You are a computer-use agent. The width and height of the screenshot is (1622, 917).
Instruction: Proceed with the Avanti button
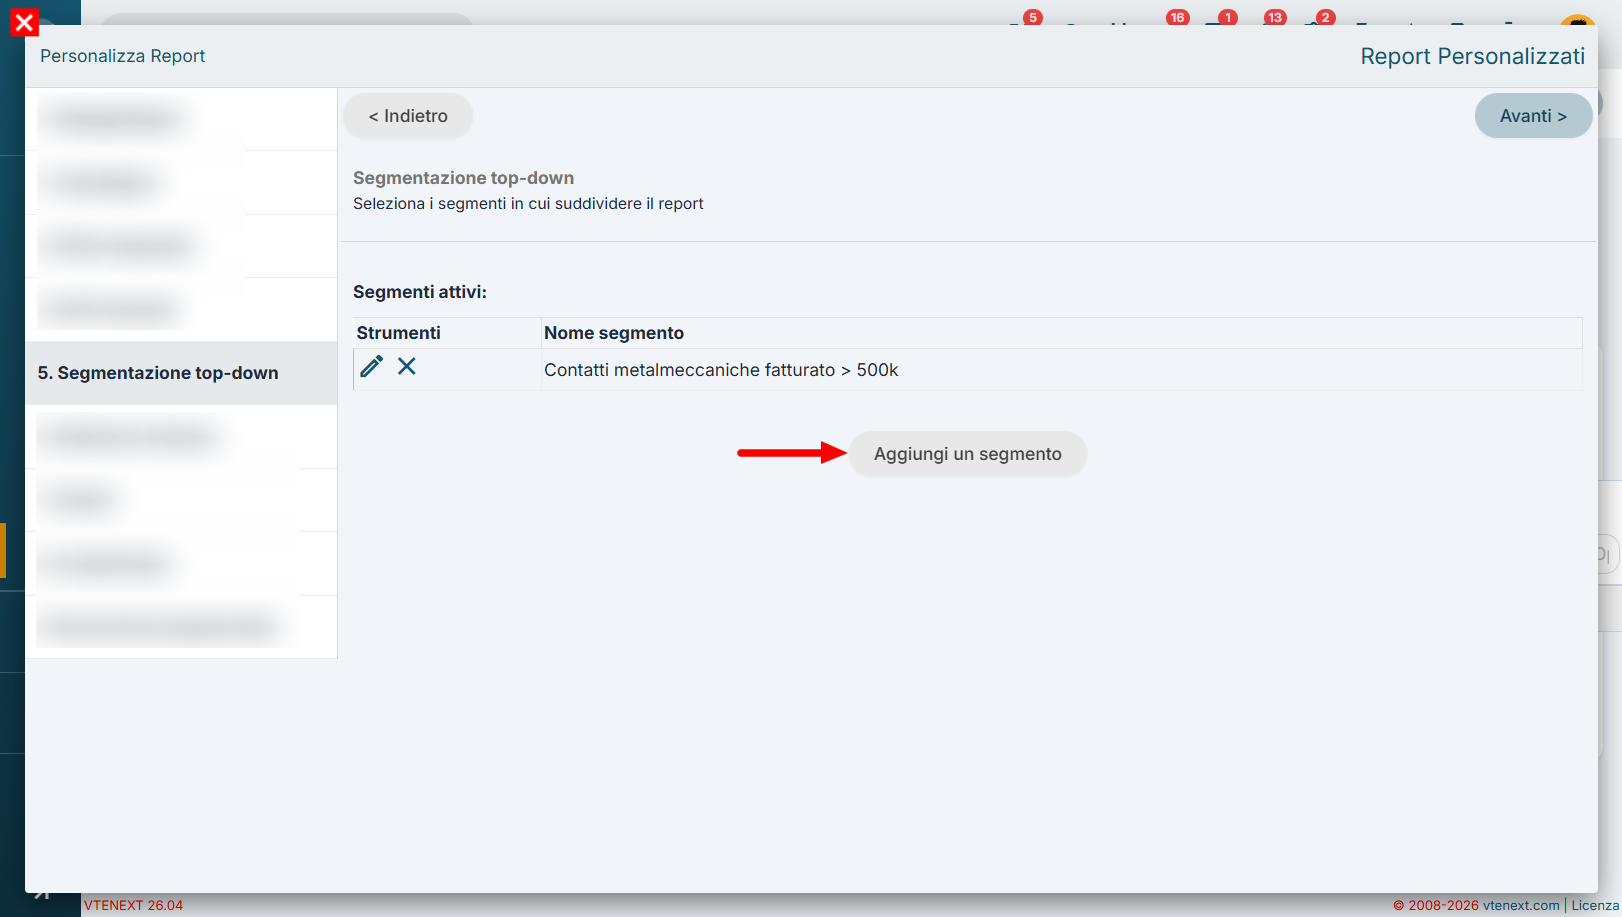point(1533,116)
